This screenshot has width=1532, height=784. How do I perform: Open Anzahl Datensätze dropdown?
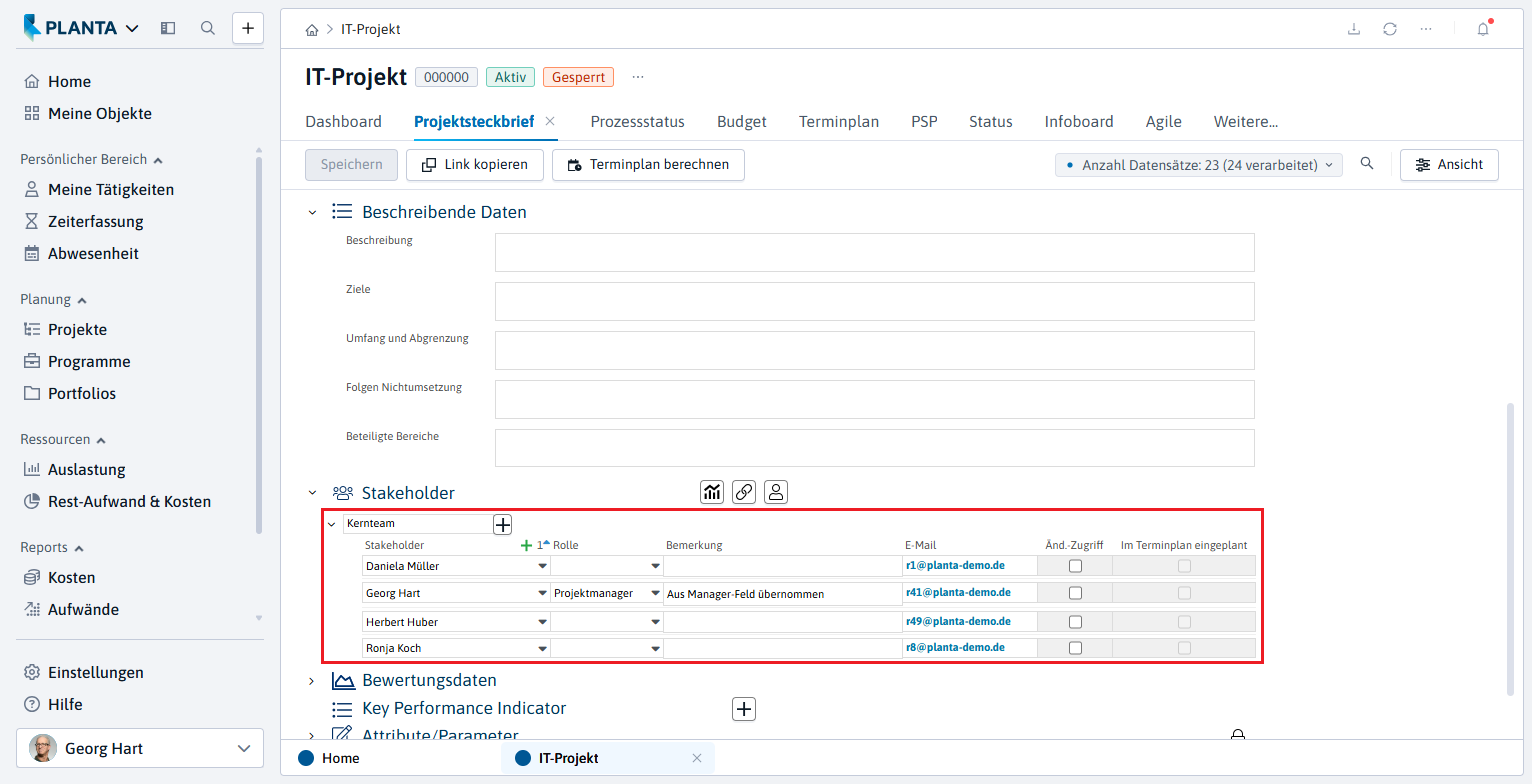click(x=1199, y=165)
